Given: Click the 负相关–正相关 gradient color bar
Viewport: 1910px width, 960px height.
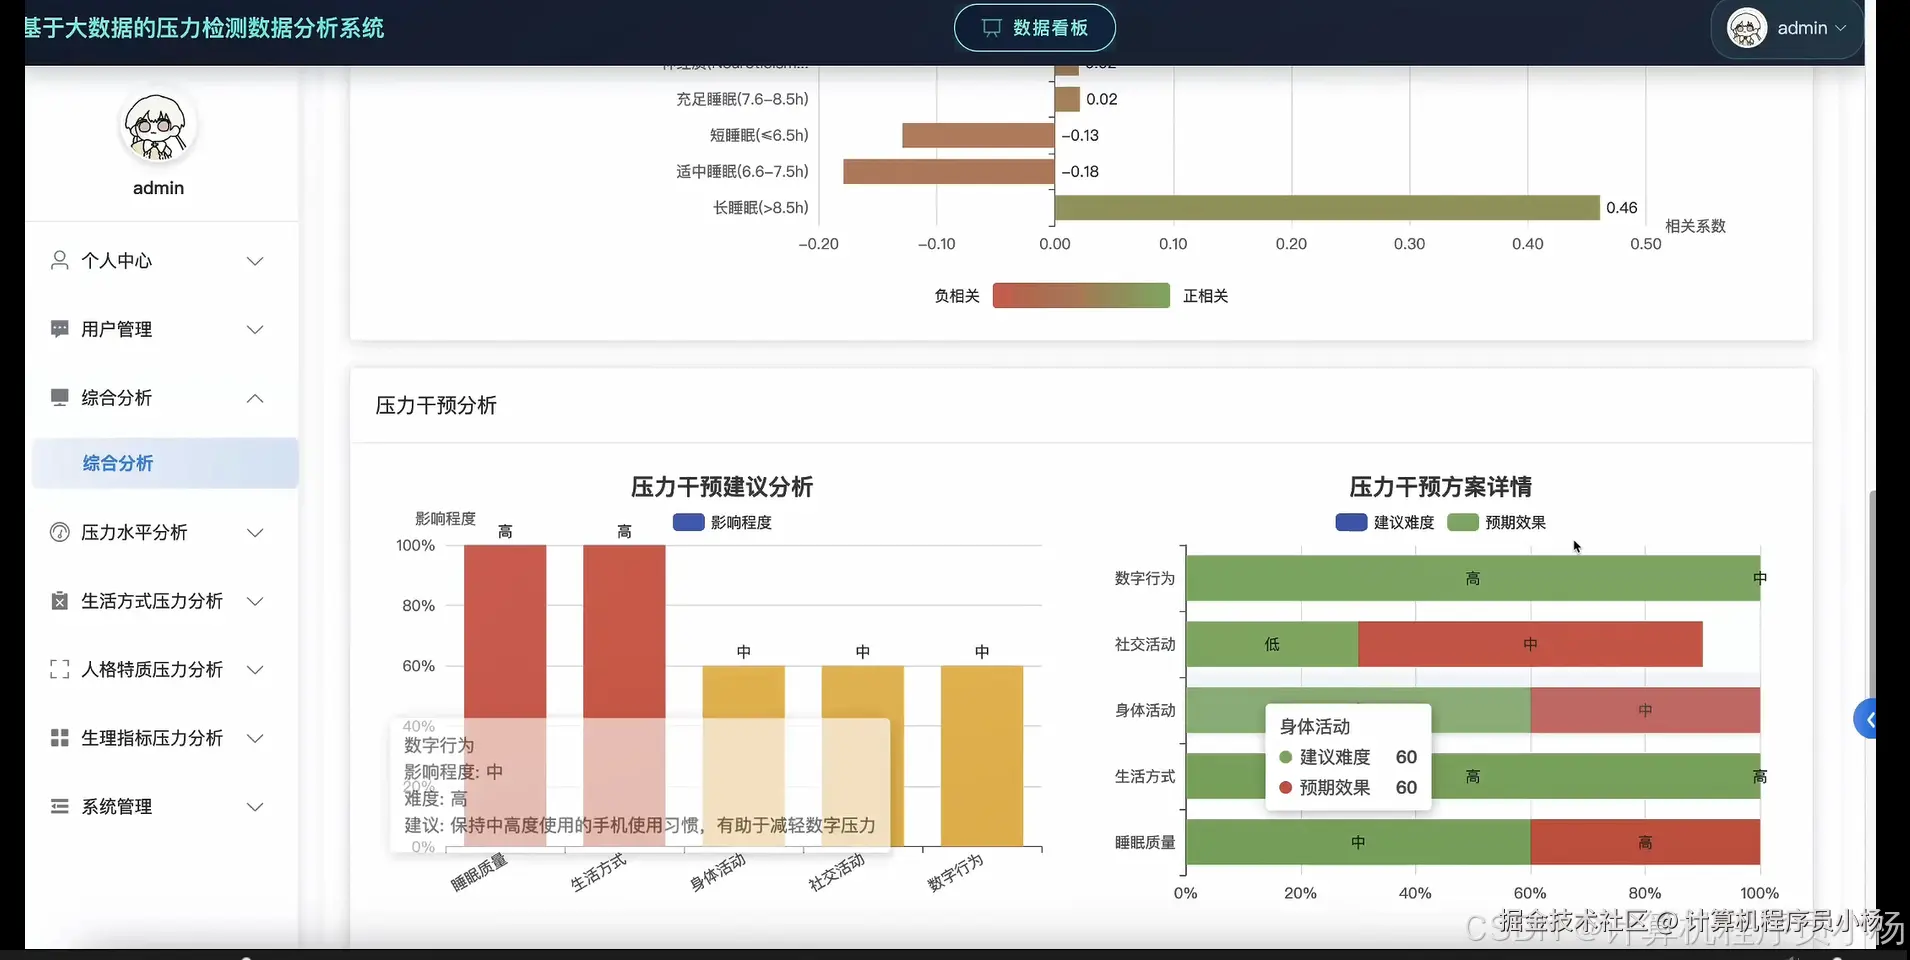Looking at the screenshot, I should coord(1081,296).
